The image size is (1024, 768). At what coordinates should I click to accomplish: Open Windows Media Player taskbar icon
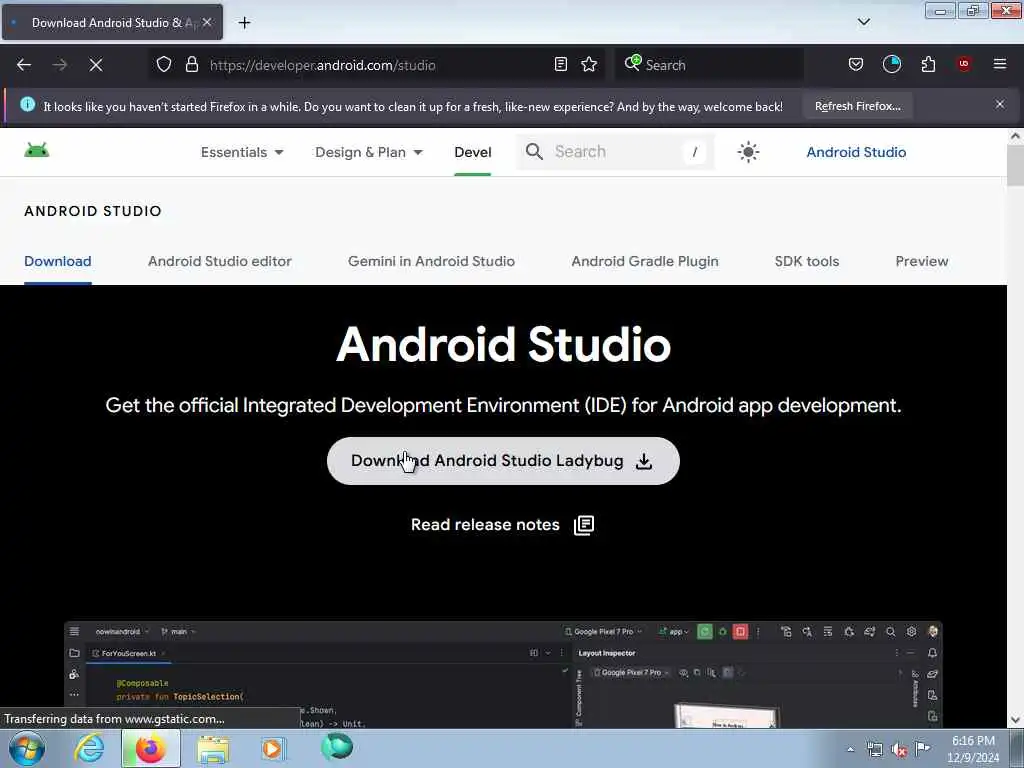click(273, 748)
